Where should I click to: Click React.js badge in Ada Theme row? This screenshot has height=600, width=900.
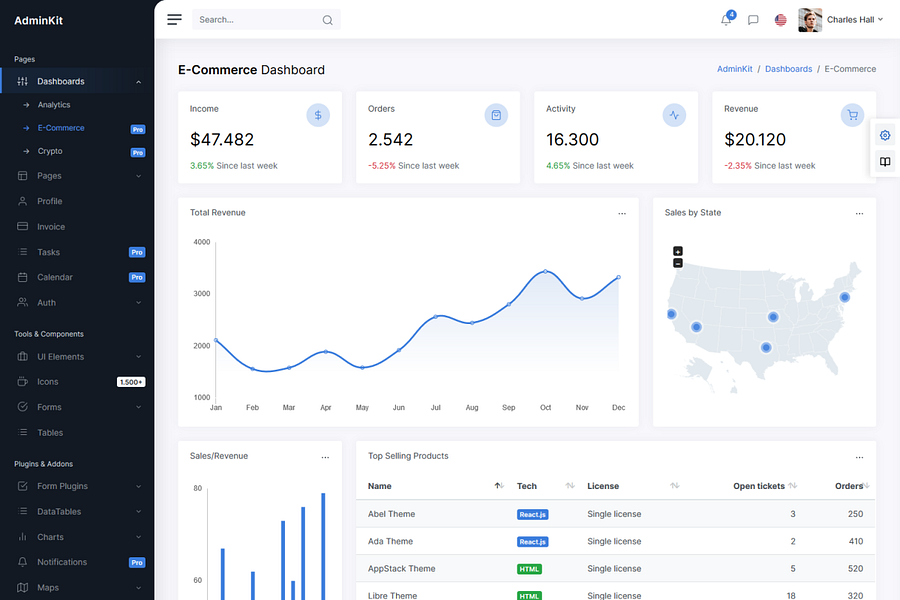[533, 542]
